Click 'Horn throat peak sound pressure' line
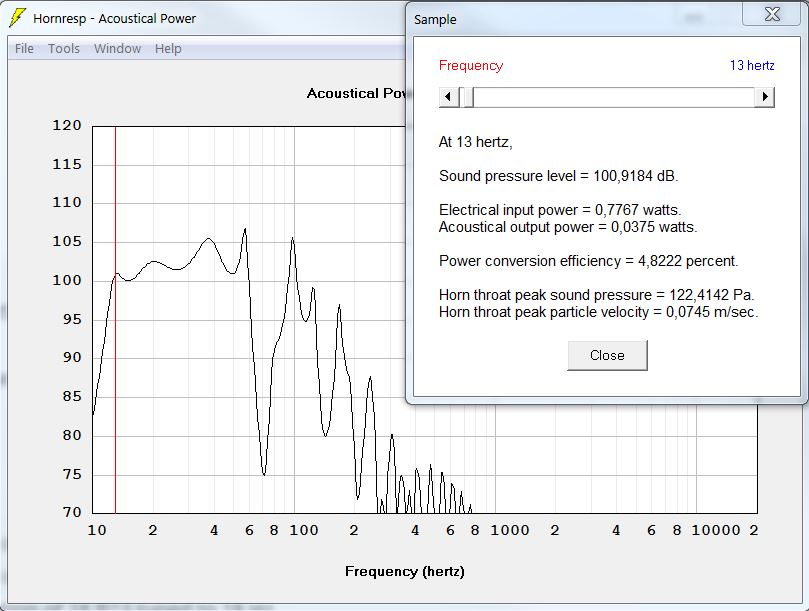 596,295
